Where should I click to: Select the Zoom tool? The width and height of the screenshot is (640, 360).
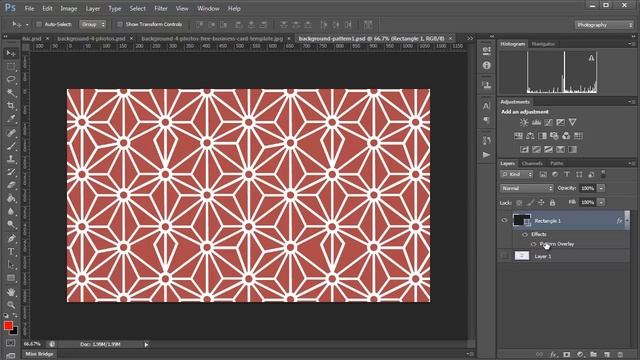click(11, 305)
